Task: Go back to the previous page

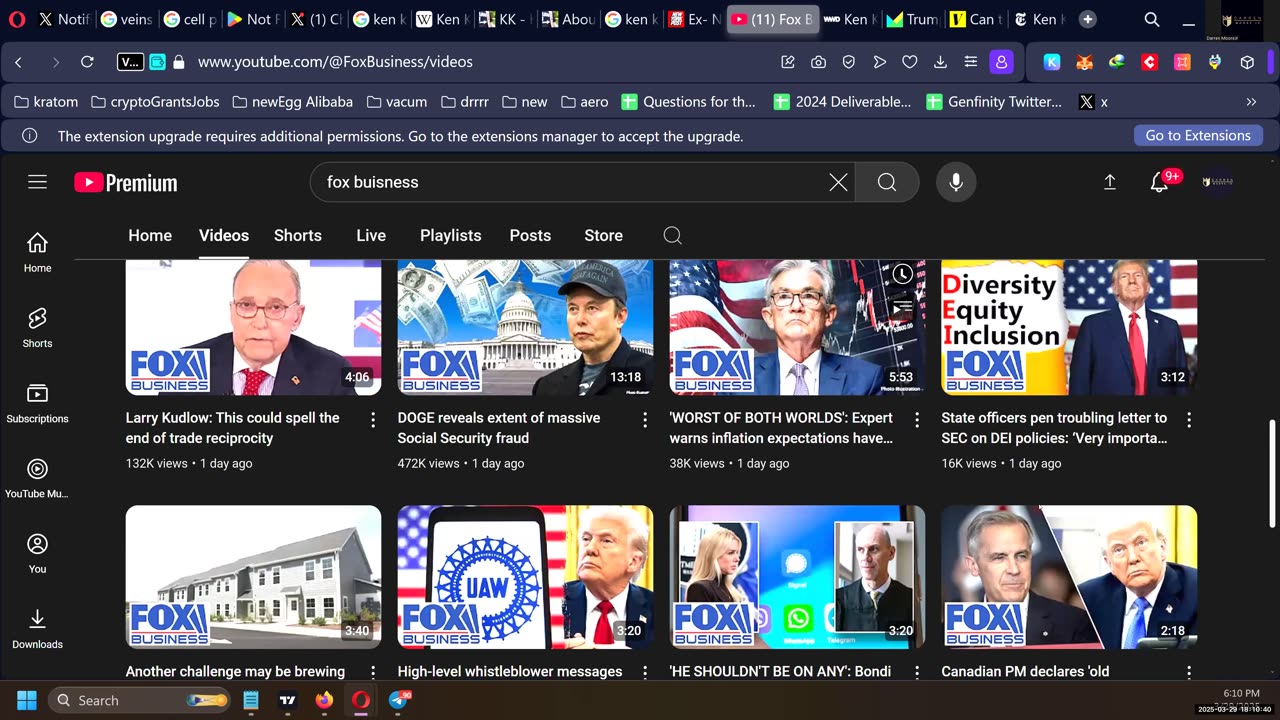Action: click(x=18, y=62)
